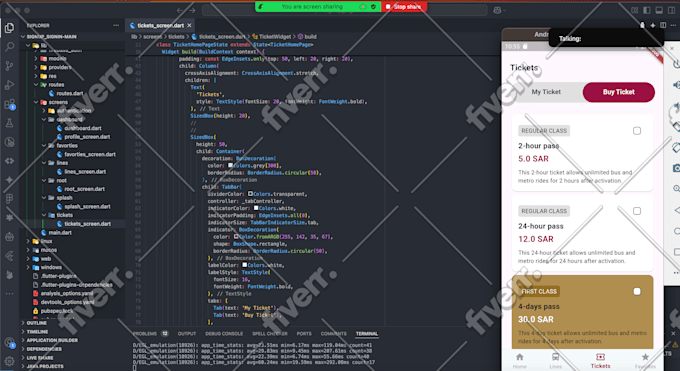Click the emulator back triangle button
Image resolution: width=680 pixels, height=371 pixels.
[x=676, y=210]
